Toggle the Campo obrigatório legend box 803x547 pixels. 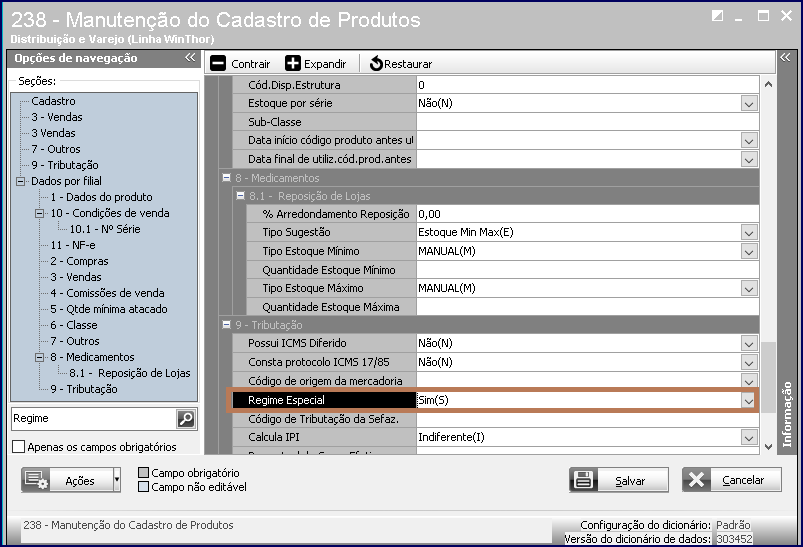click(143, 472)
